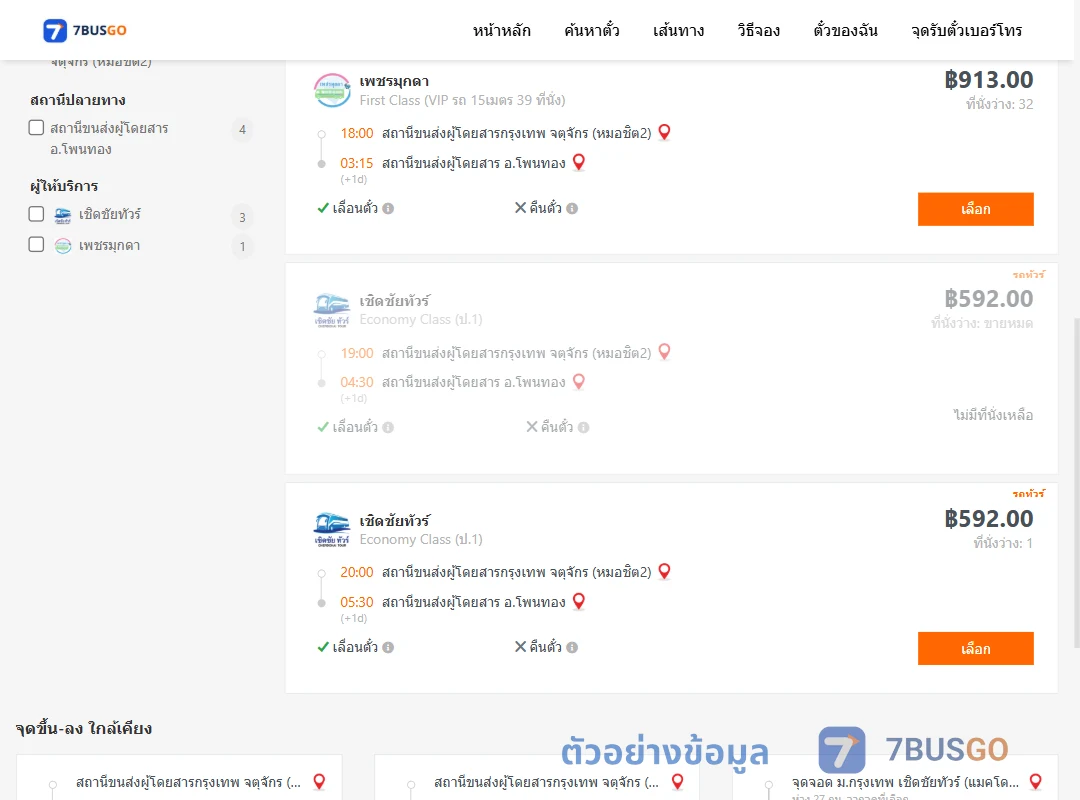Click ที่นั่งว่าง: 1 seat count

coord(1003,543)
